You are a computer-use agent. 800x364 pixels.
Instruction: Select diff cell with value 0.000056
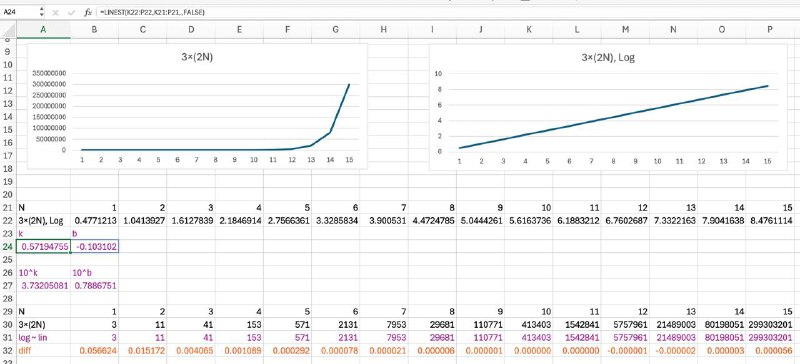(769, 350)
